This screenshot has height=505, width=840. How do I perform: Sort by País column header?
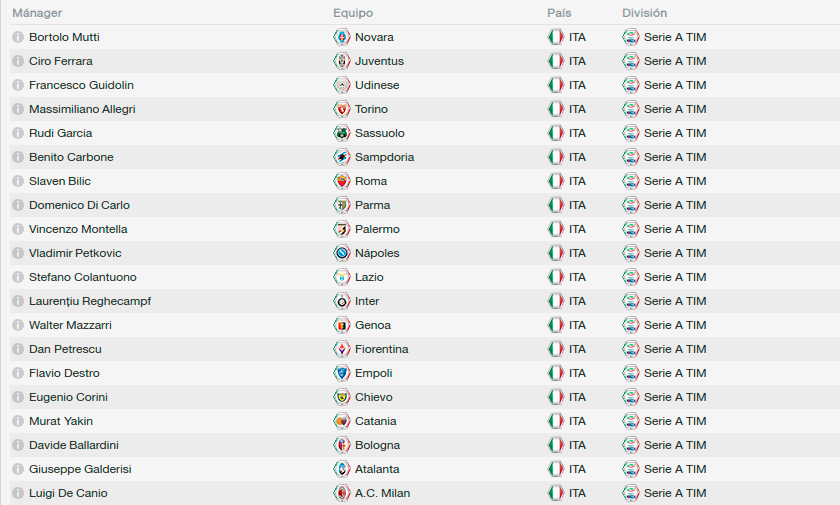click(559, 13)
